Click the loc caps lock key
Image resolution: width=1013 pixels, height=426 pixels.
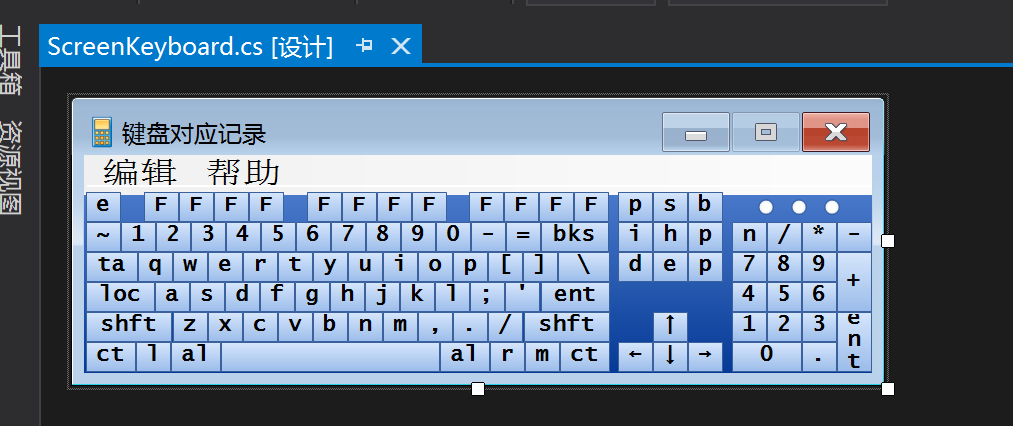pos(120,297)
